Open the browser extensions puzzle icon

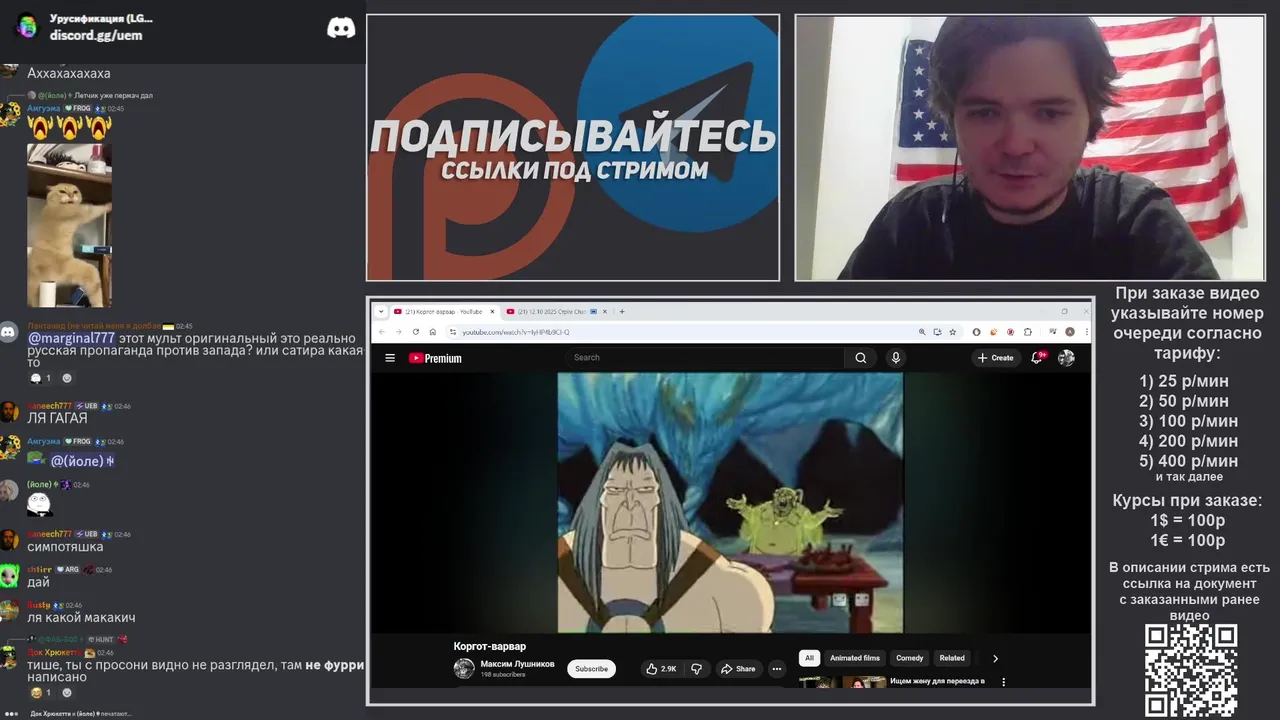point(1027,332)
